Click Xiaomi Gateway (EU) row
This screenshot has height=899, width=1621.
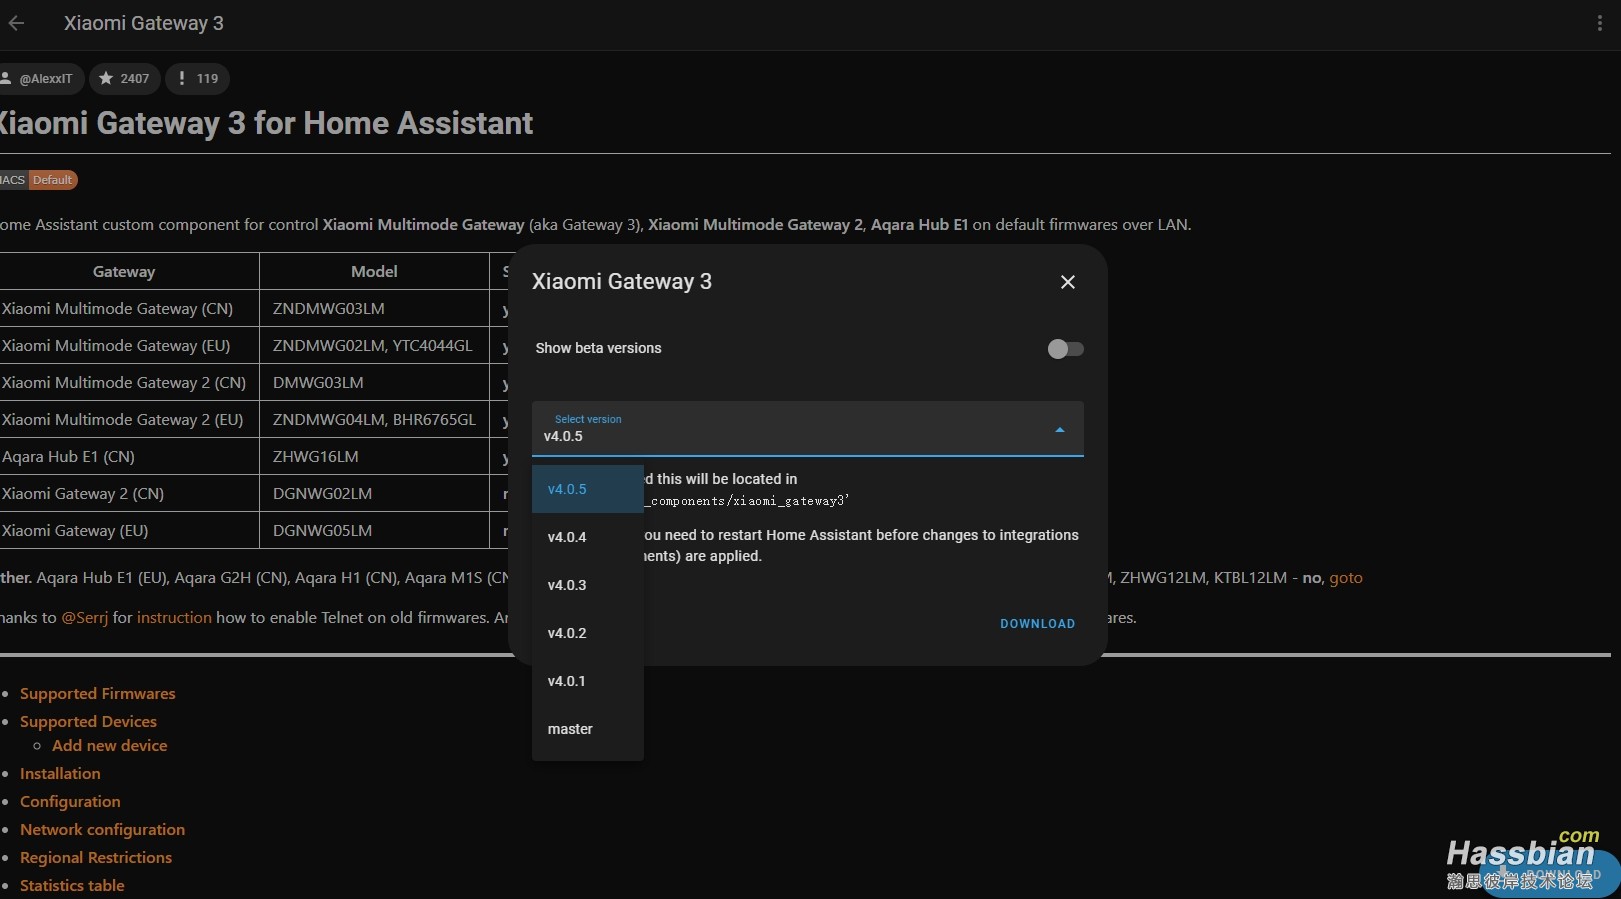click(x=129, y=530)
